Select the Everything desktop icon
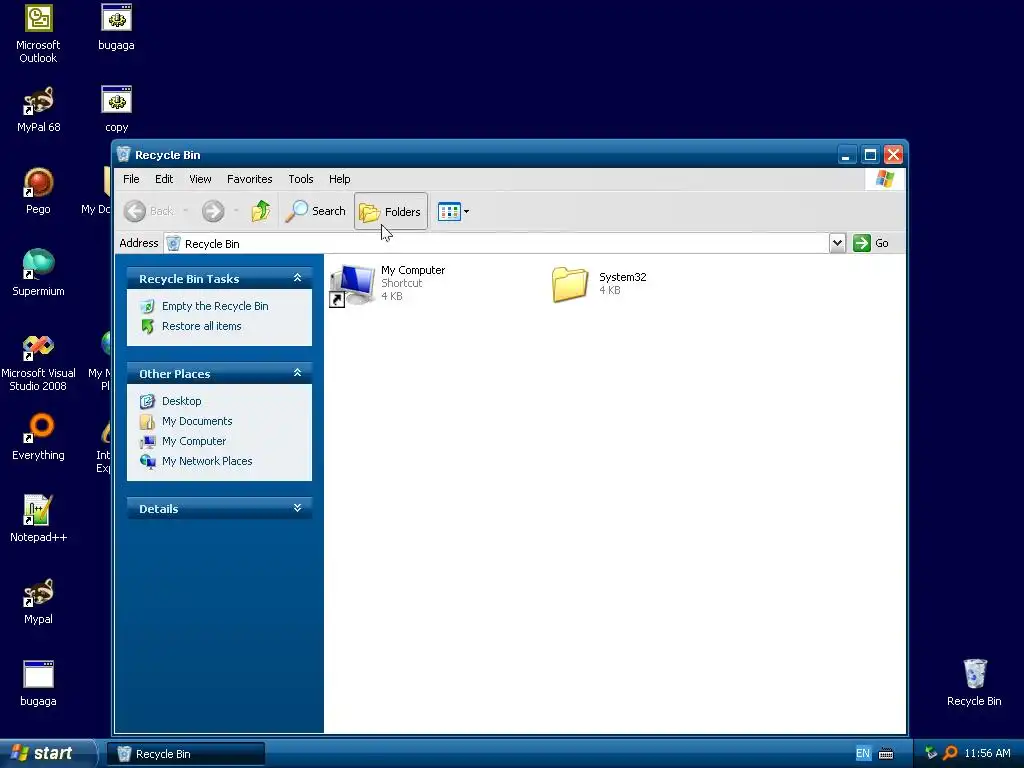Viewport: 1024px width, 768px height. pos(38,437)
